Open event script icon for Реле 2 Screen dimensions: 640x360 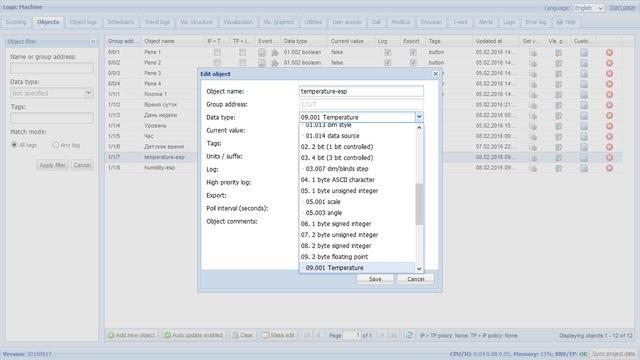262,63
